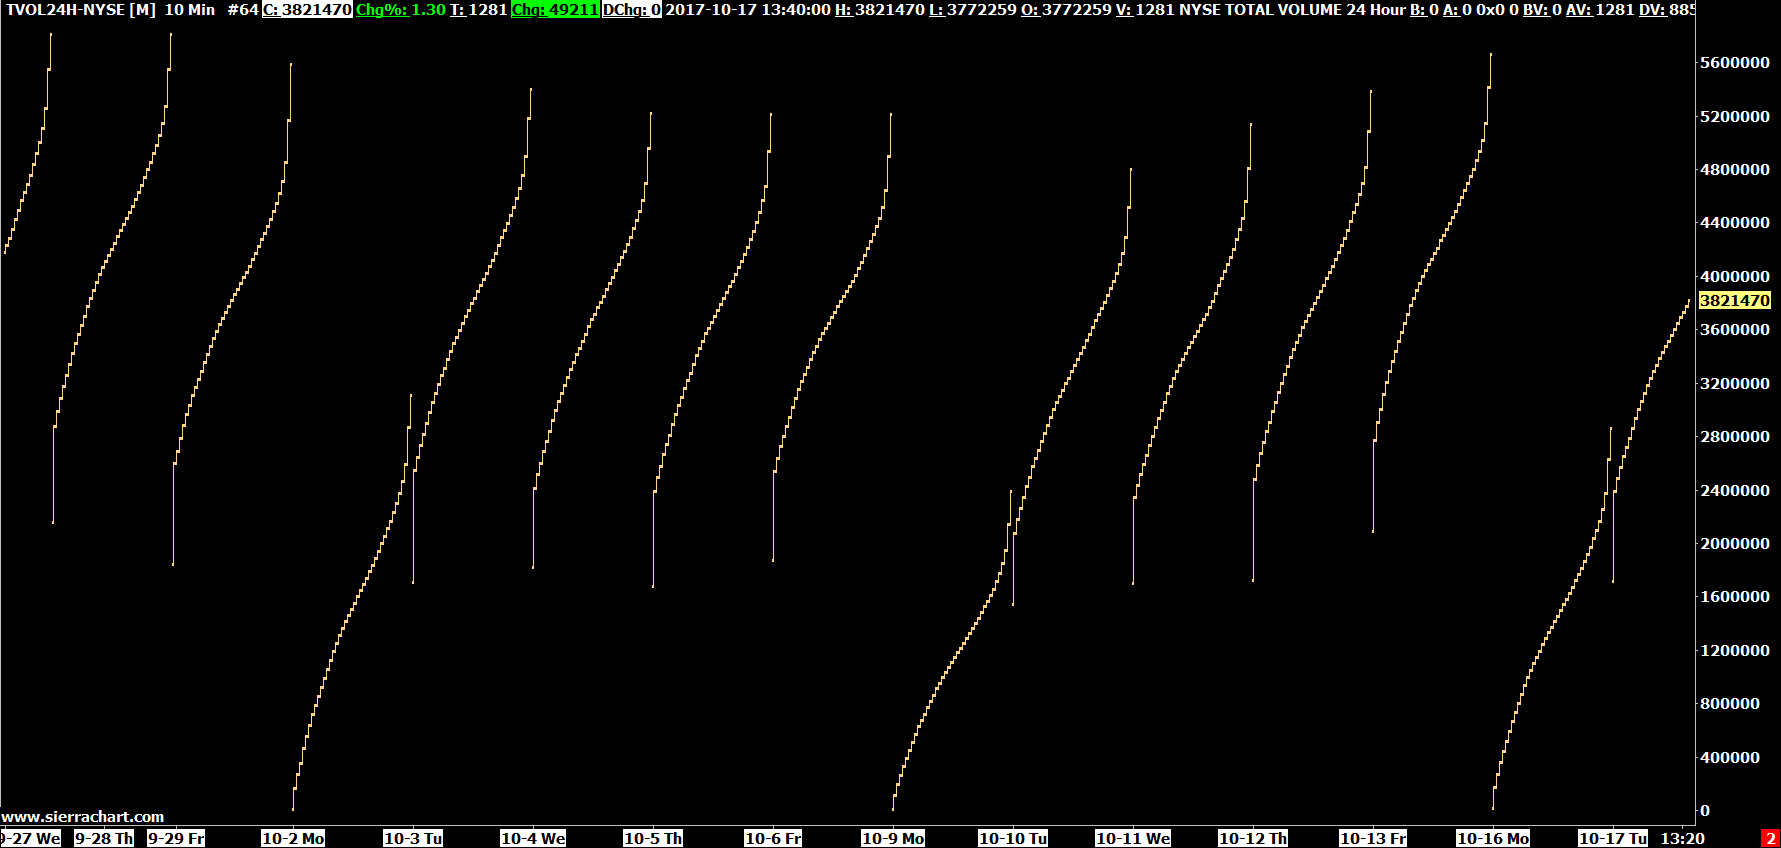Select the 400000 scale value
The height and width of the screenshot is (848, 1781).
click(x=1730, y=757)
